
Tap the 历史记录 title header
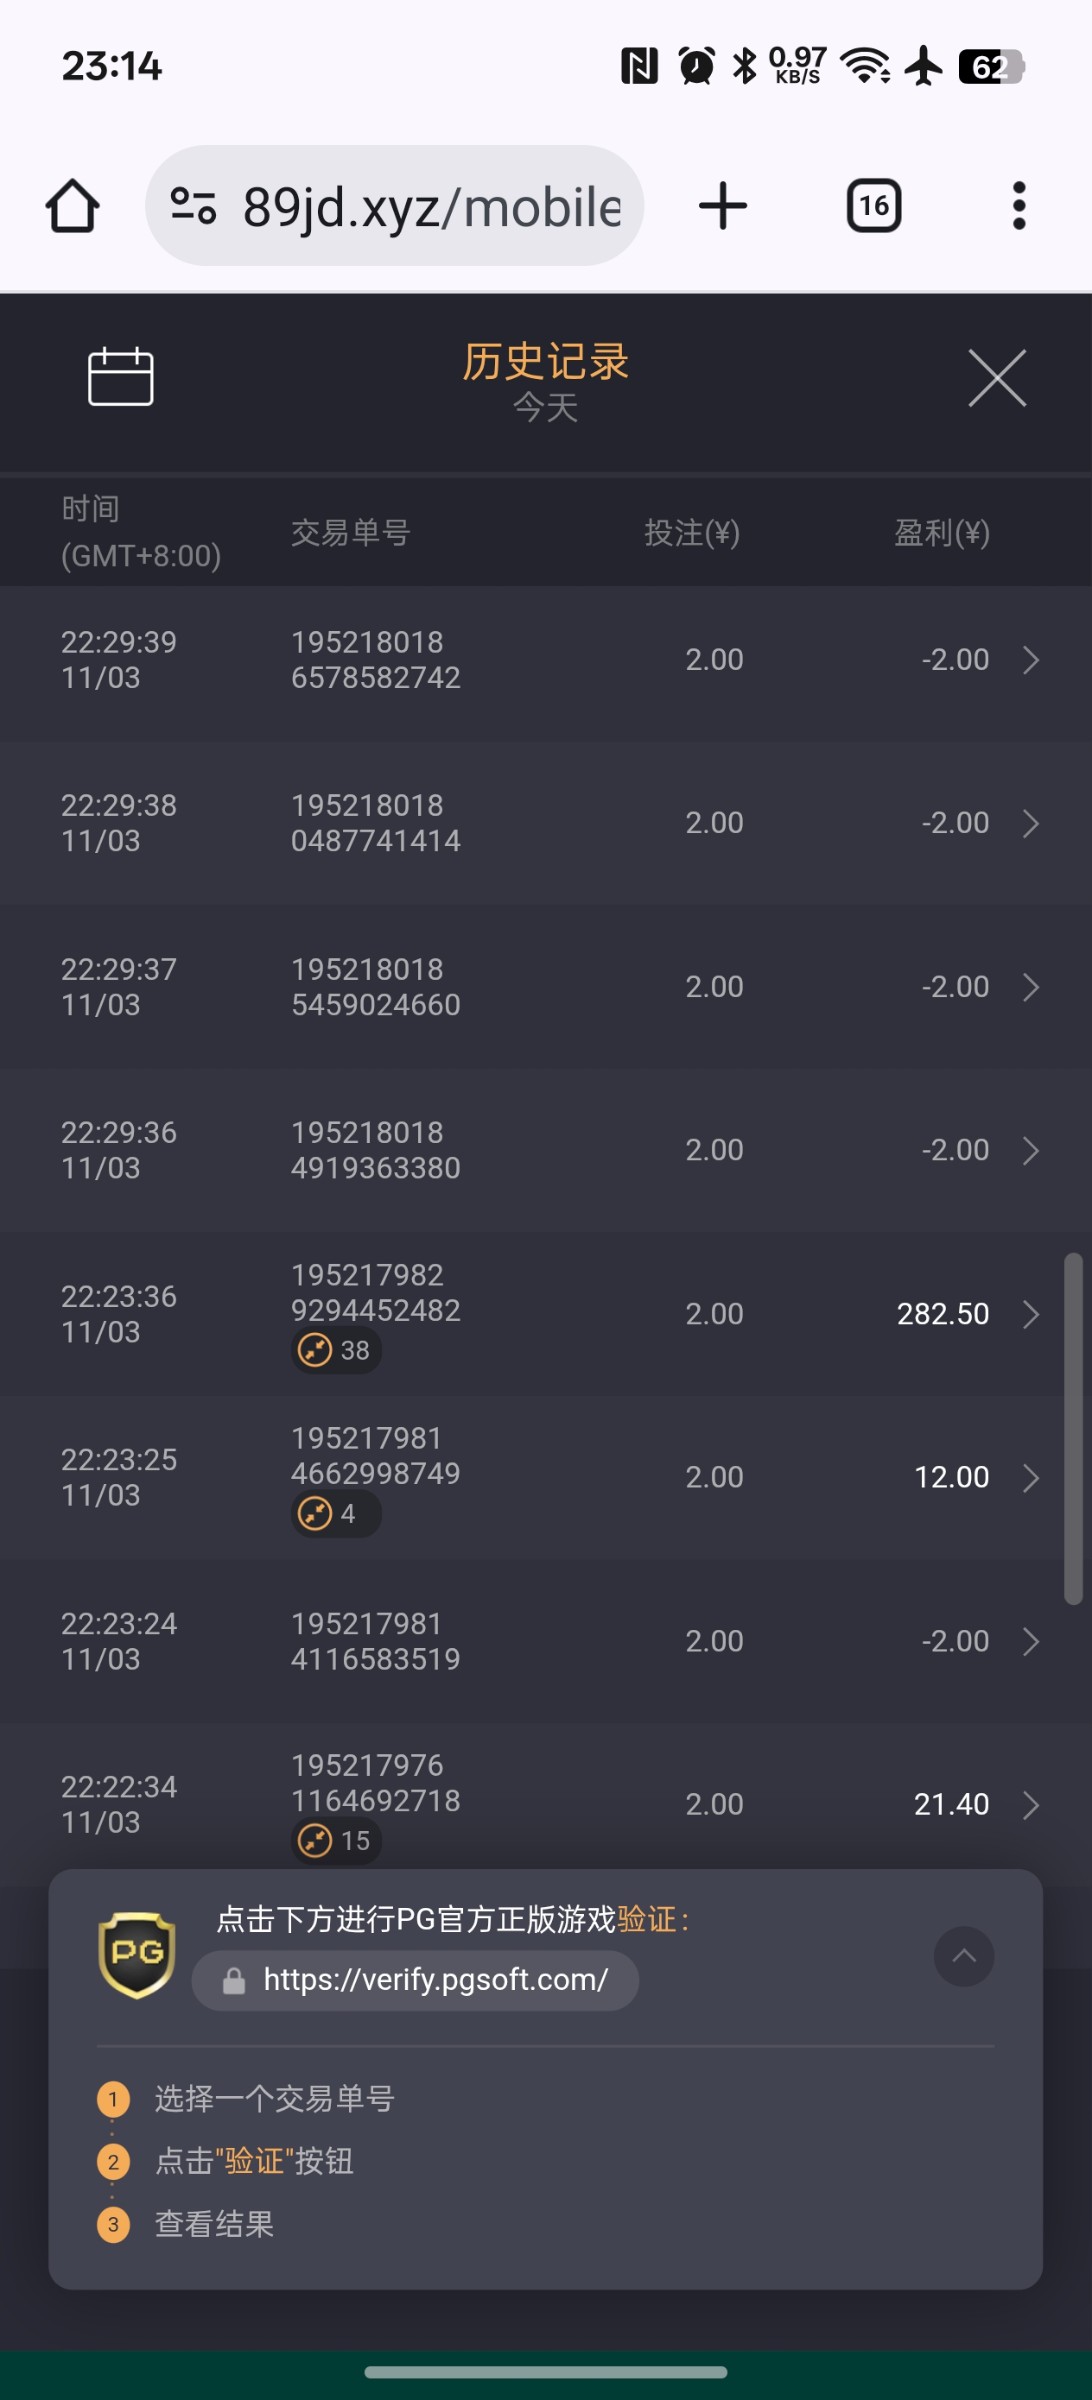click(x=546, y=362)
